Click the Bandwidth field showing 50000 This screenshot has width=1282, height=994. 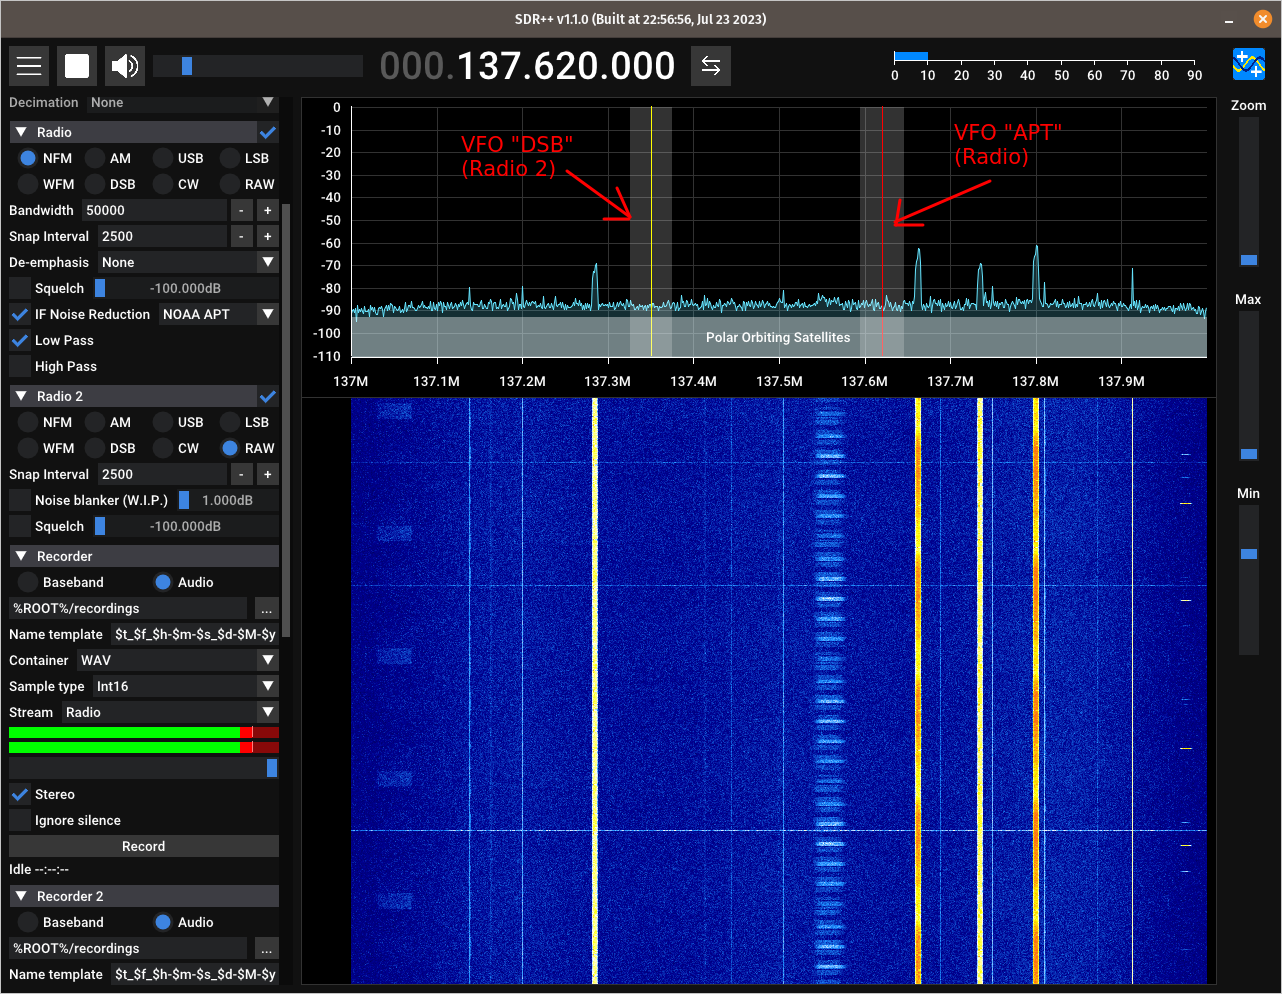pos(154,210)
